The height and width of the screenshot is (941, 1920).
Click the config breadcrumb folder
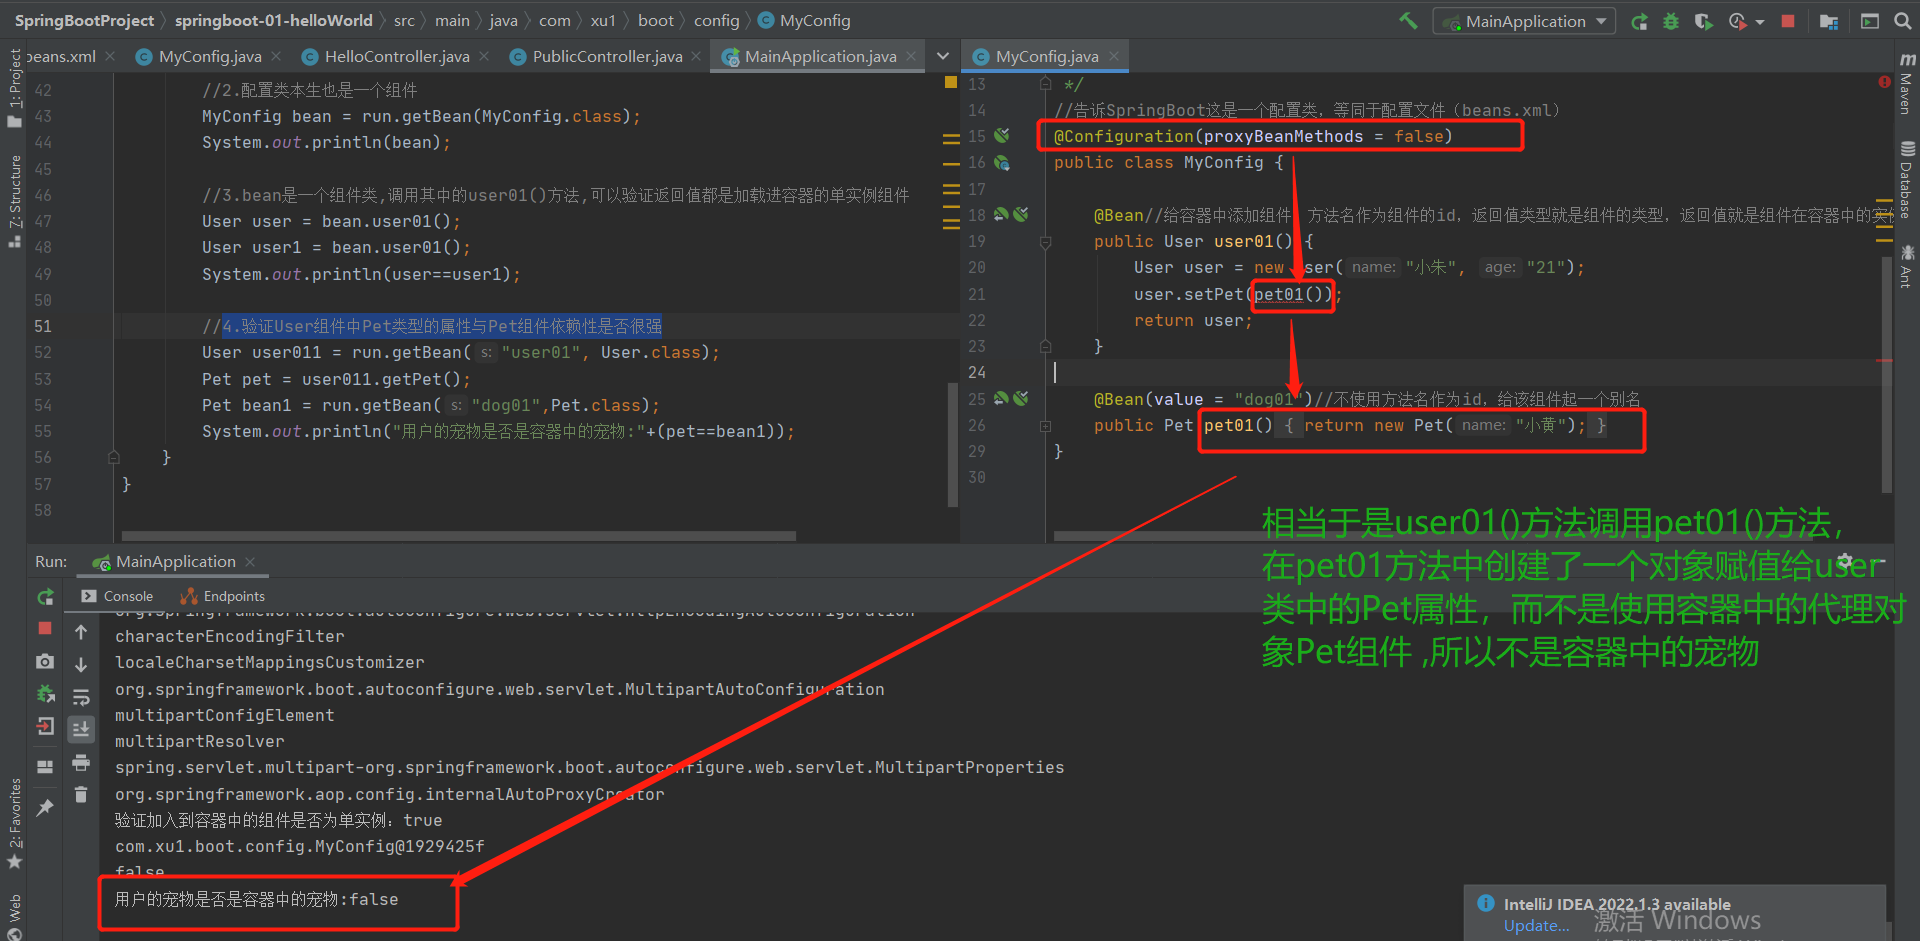pyautogui.click(x=716, y=20)
